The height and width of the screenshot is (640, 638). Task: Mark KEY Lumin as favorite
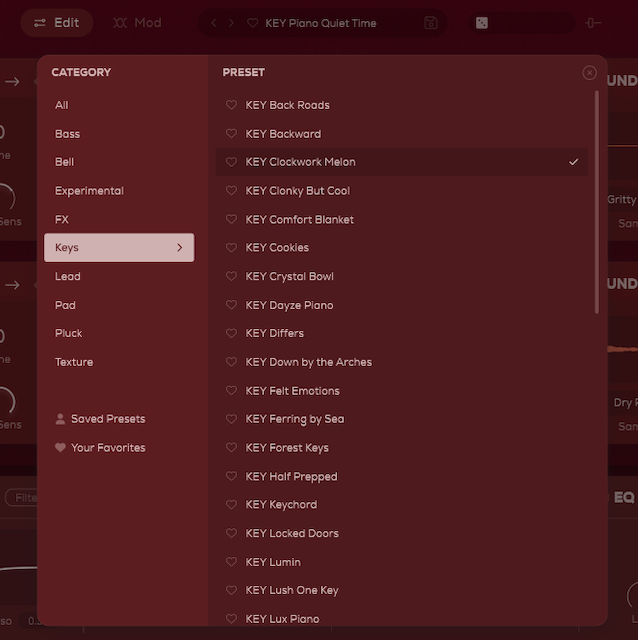click(231, 562)
